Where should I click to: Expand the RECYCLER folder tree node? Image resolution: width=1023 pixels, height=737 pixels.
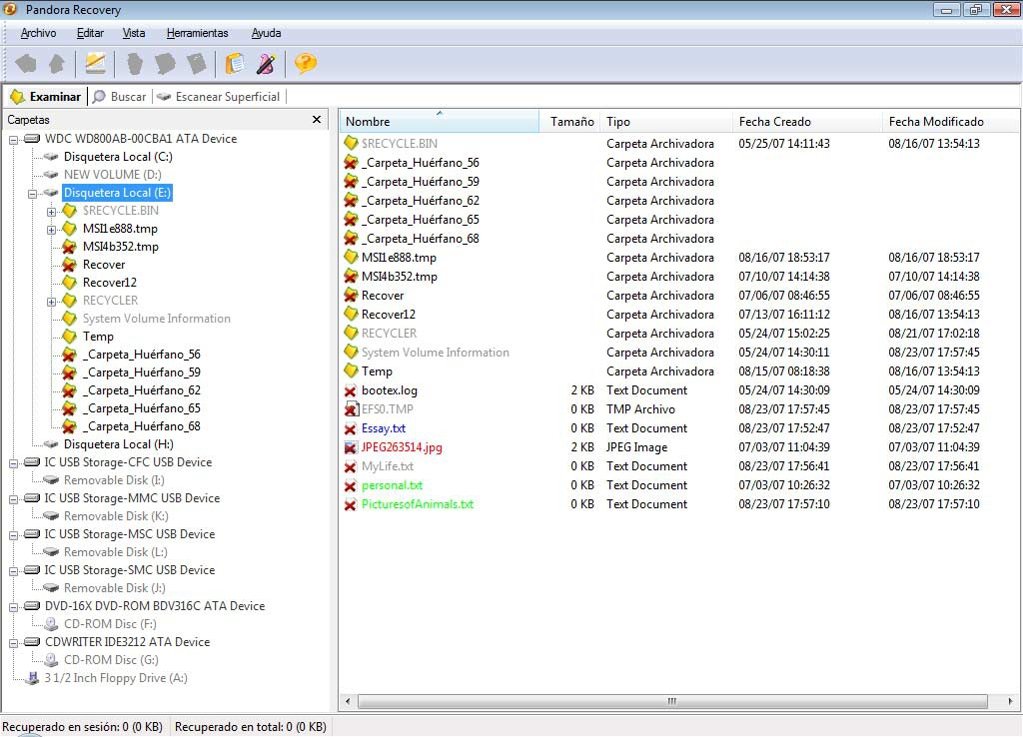coord(51,301)
